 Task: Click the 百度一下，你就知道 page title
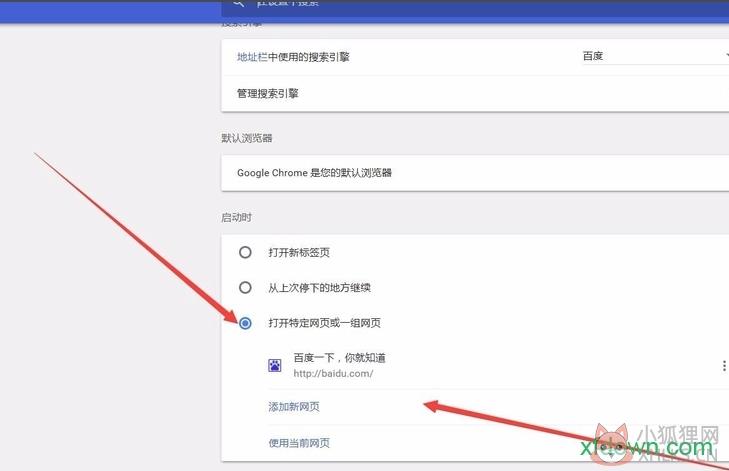339,358
